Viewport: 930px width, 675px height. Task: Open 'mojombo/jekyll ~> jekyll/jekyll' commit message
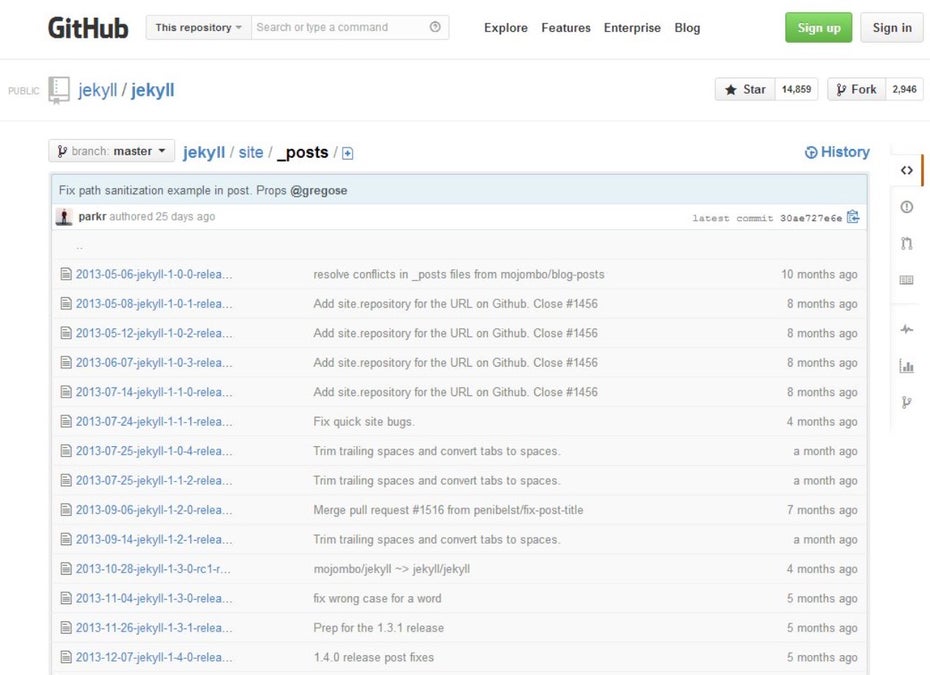pyautogui.click(x=391, y=569)
